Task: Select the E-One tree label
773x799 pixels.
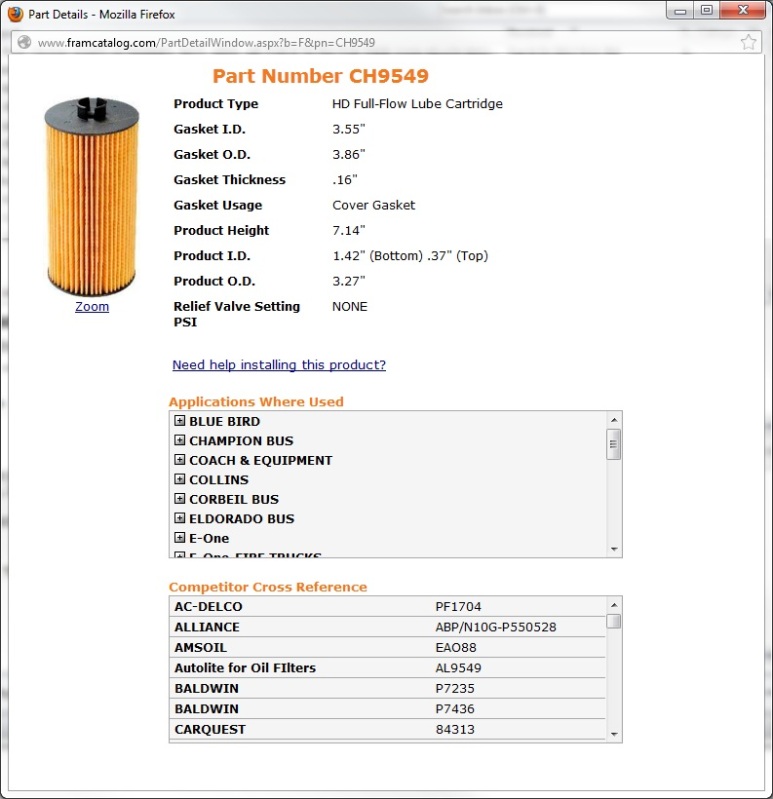Action: (209, 538)
